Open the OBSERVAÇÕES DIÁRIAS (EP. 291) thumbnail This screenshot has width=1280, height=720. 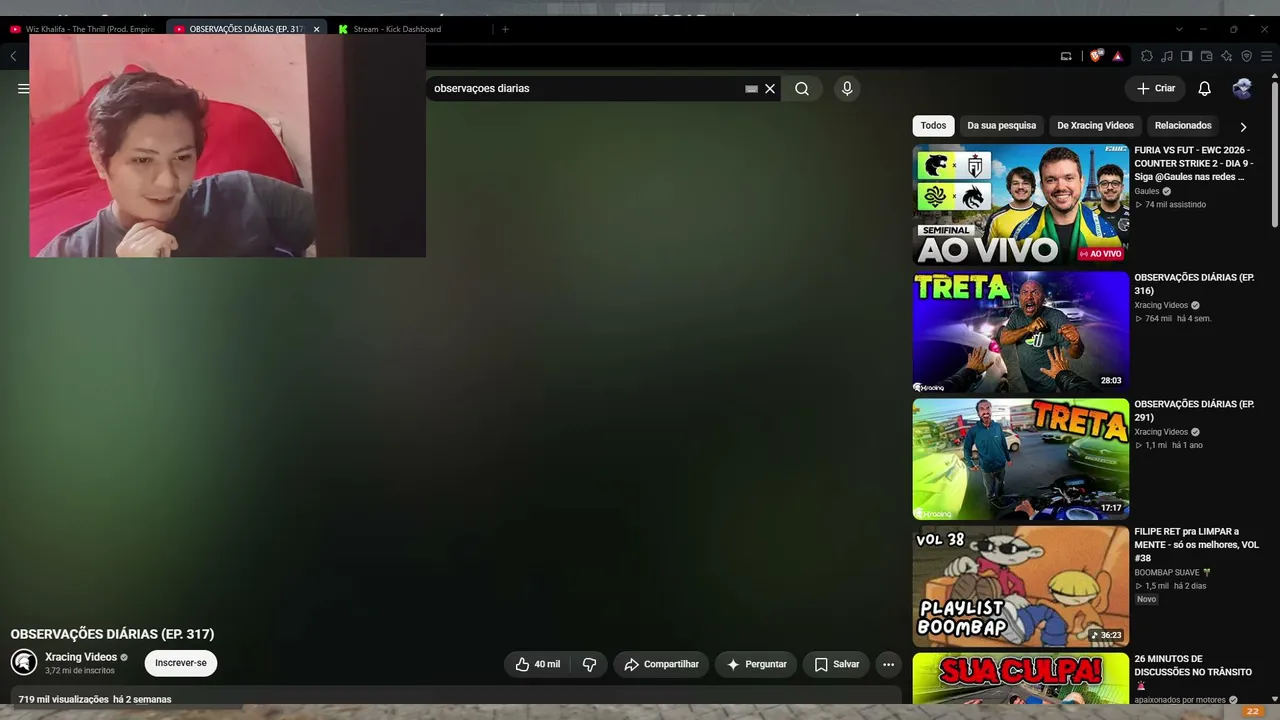click(1020, 459)
